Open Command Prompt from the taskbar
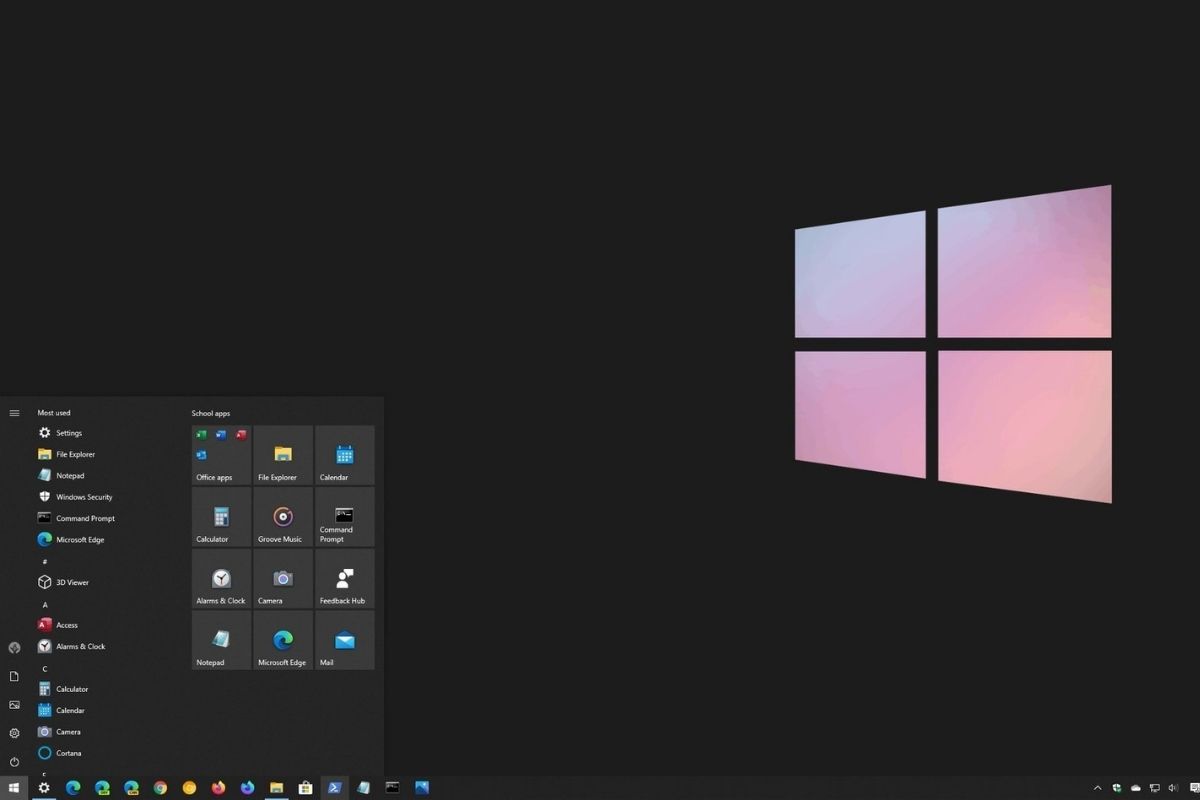This screenshot has height=800, width=1200. coord(392,788)
